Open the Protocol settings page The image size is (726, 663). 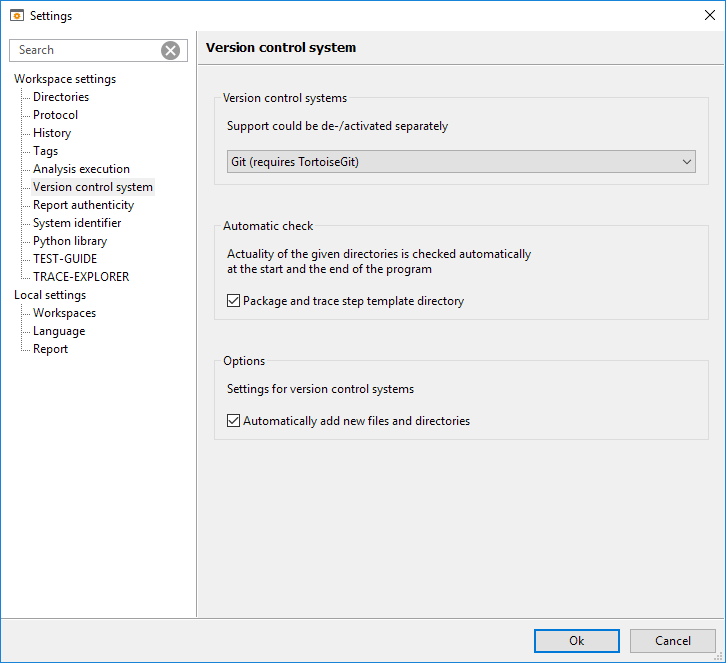click(x=55, y=115)
